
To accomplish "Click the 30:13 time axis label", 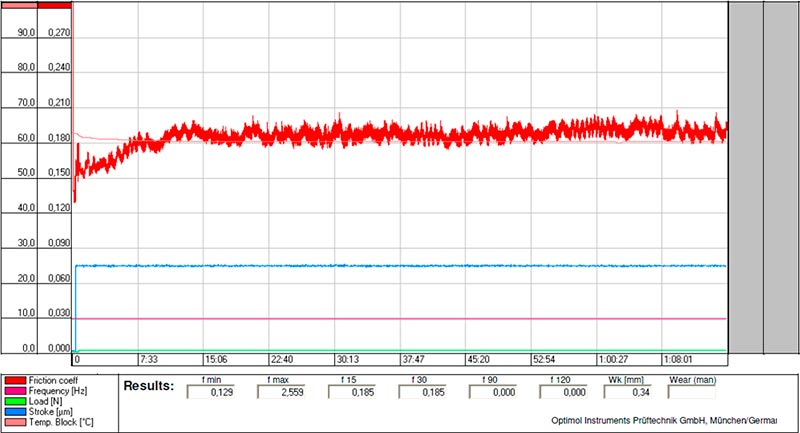I will point(347,359).
